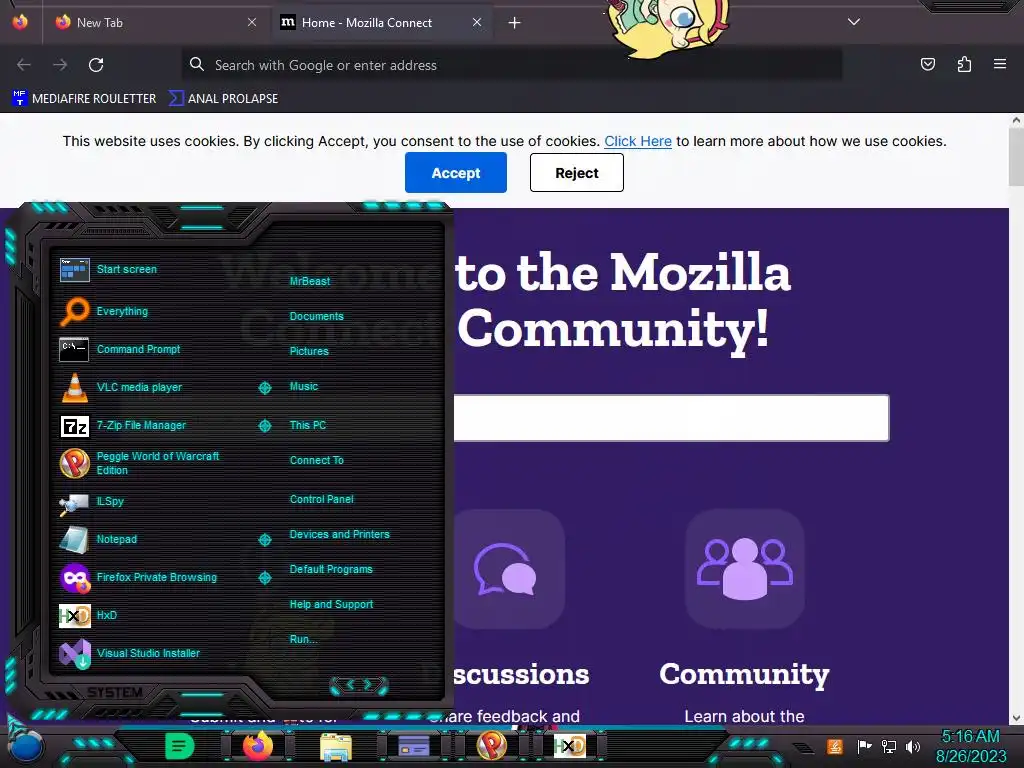Accept the cookies
This screenshot has height=768, width=1024.
(x=456, y=172)
